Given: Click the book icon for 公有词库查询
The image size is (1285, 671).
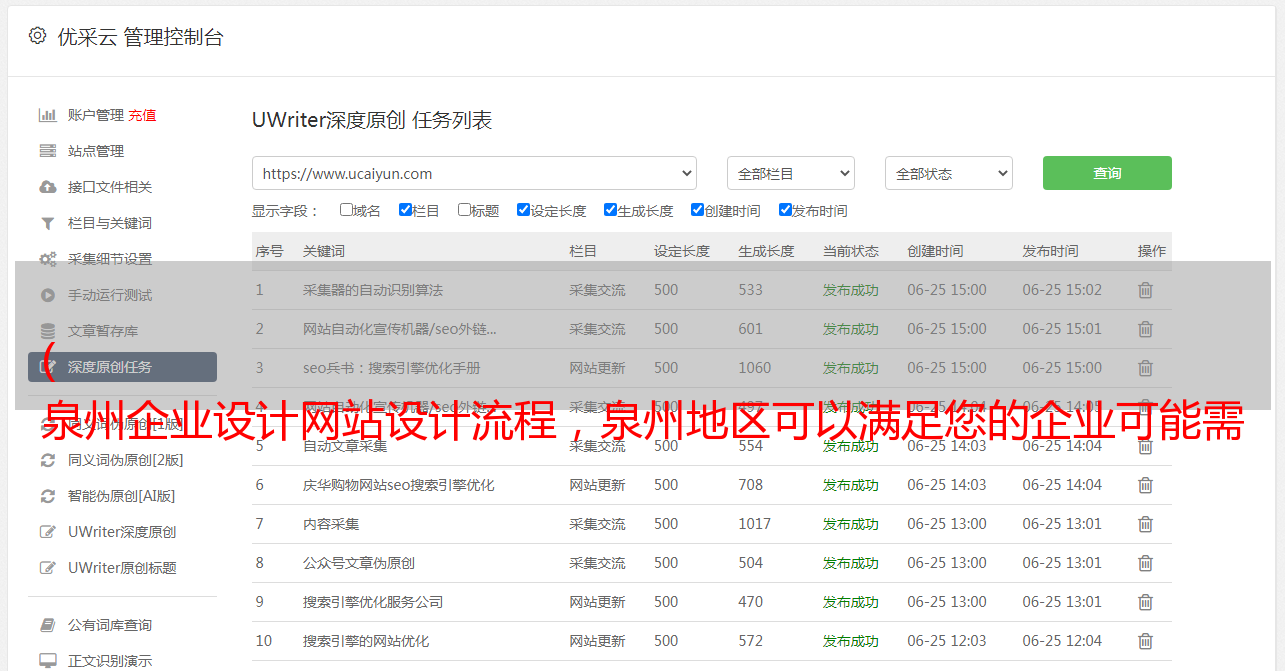Looking at the screenshot, I should coord(47,625).
